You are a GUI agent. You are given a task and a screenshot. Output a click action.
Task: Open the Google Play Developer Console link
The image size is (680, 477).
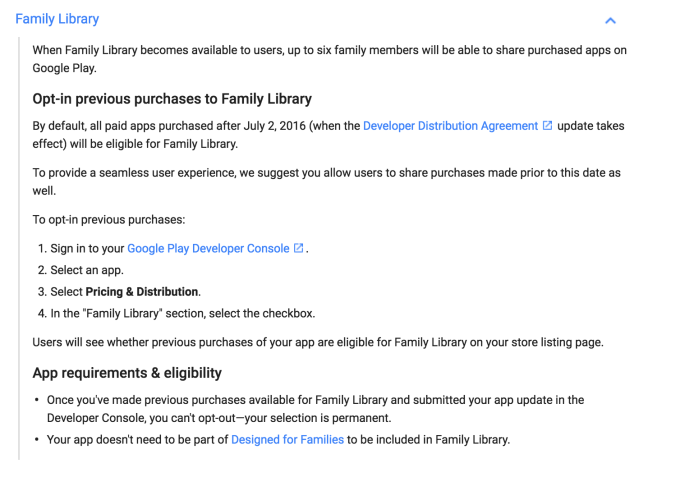pos(209,248)
